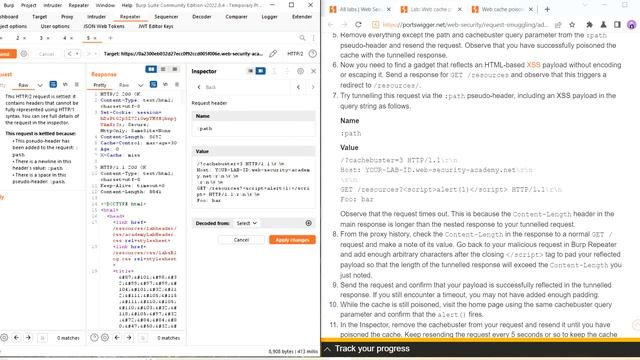The width and height of the screenshot is (640, 360).
Task: Select response Pretty view tab
Action: (x=100, y=85)
